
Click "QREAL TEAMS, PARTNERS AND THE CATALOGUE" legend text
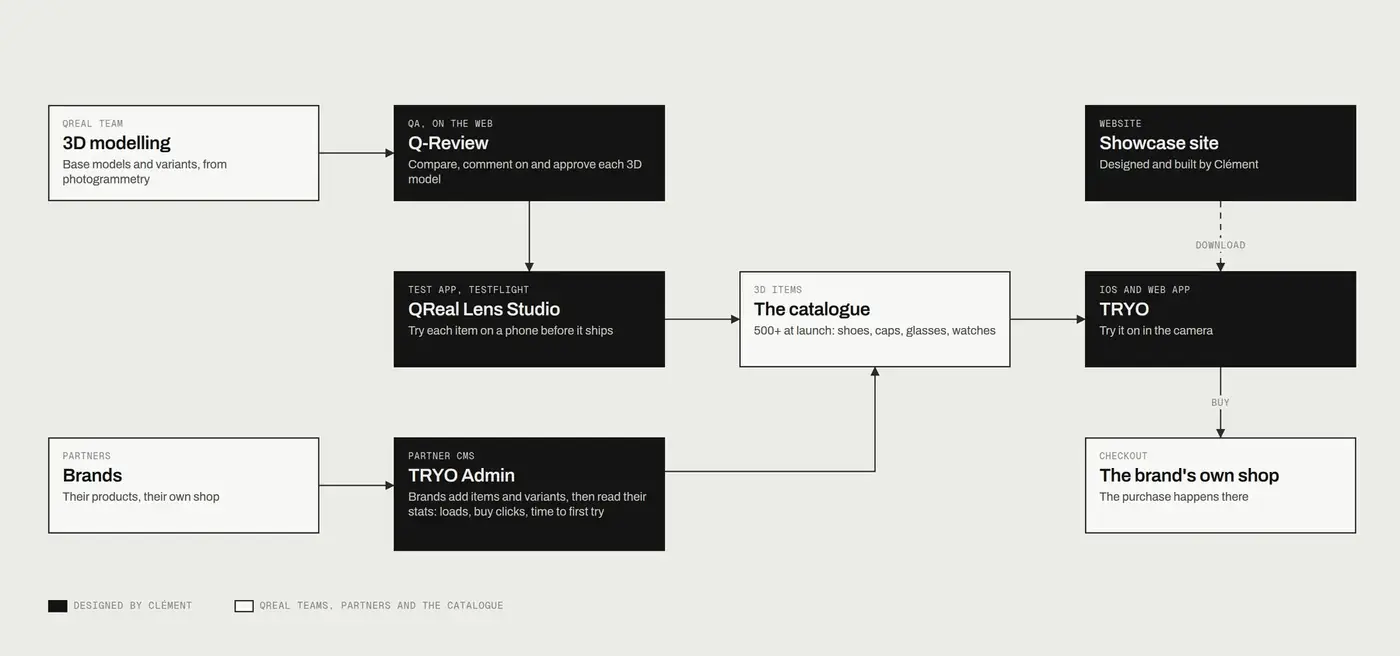click(381, 606)
